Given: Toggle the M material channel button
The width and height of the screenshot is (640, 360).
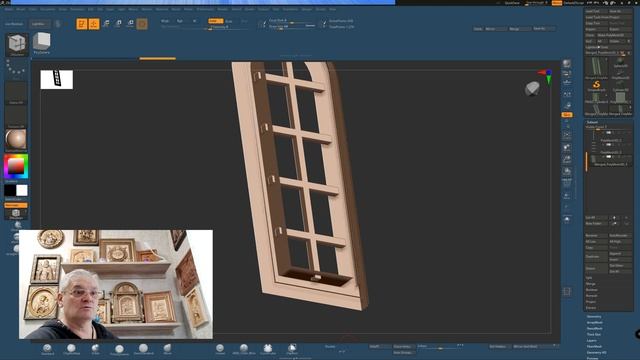Looking at the screenshot, I should [194, 21].
